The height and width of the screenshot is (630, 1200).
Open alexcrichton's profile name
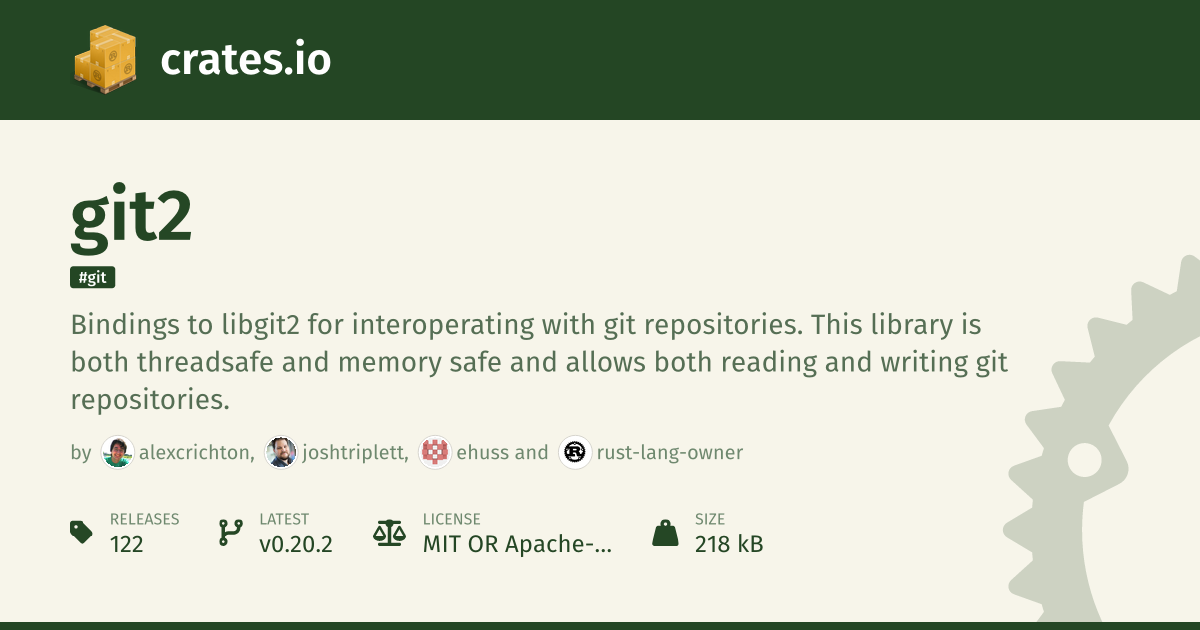196,453
